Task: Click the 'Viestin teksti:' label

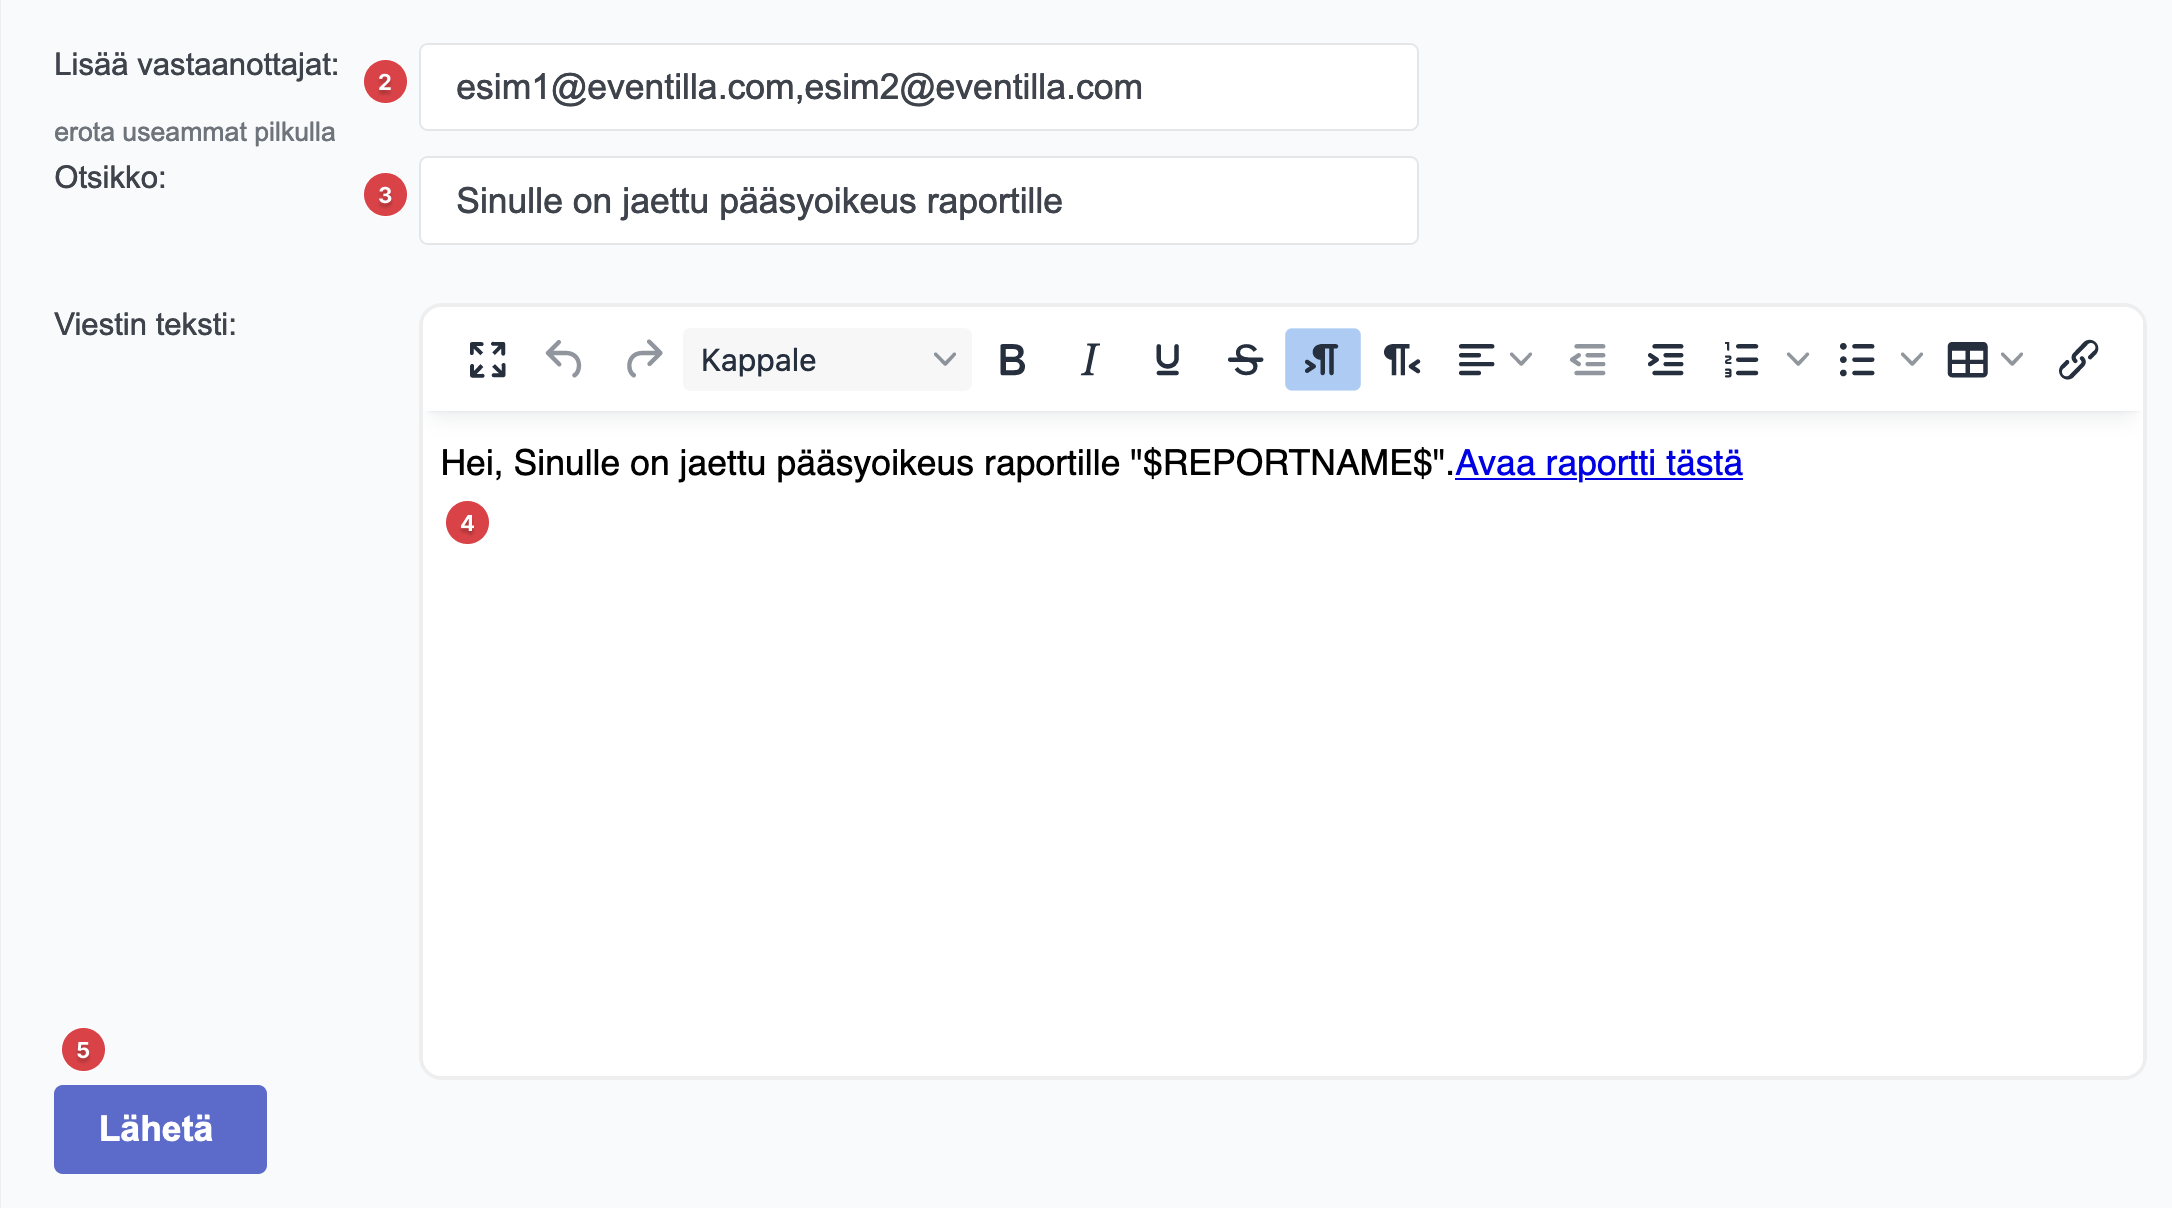Action: tap(145, 325)
